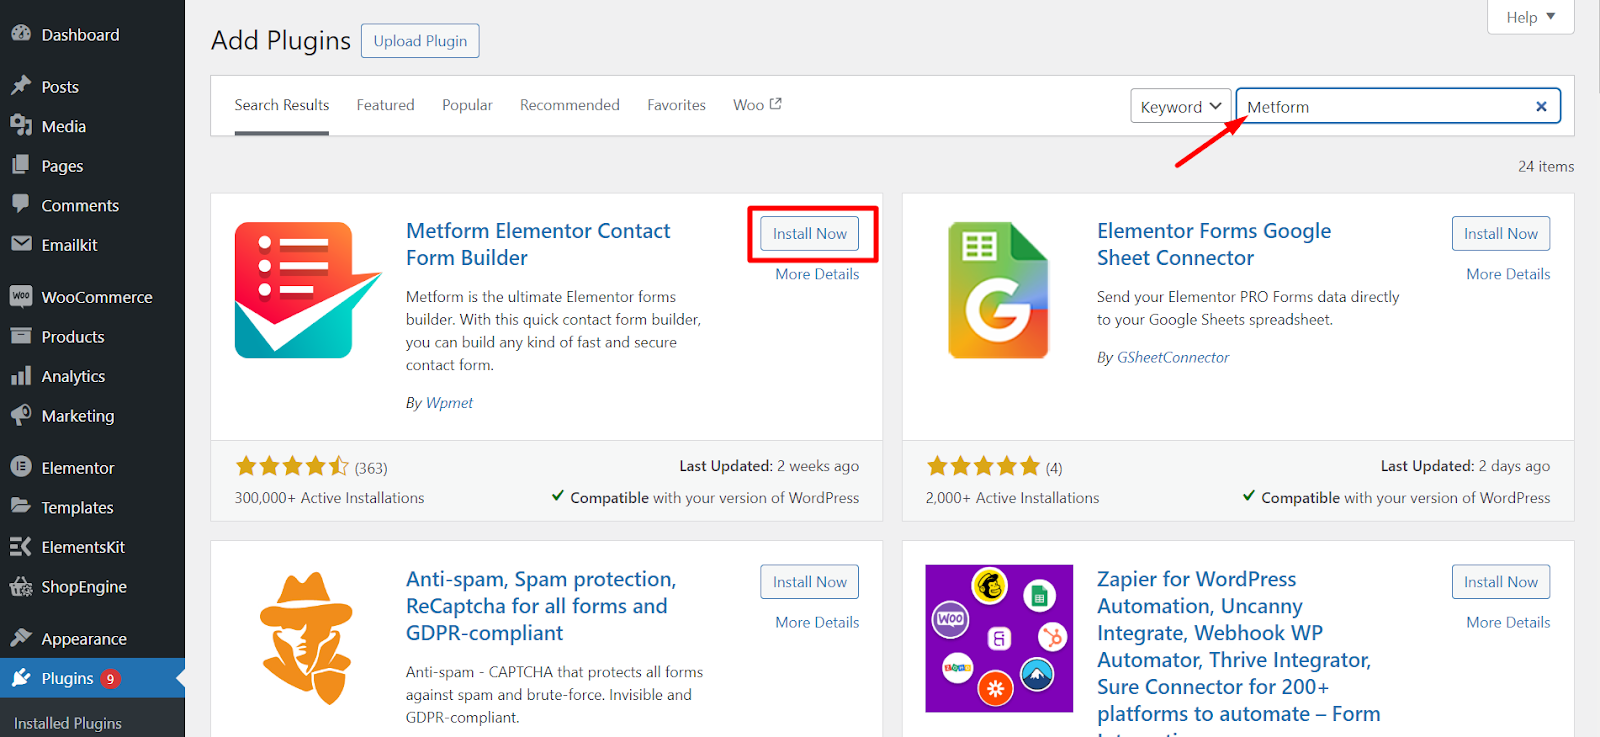
Task: Open More Details for Metform plugin
Action: click(817, 274)
